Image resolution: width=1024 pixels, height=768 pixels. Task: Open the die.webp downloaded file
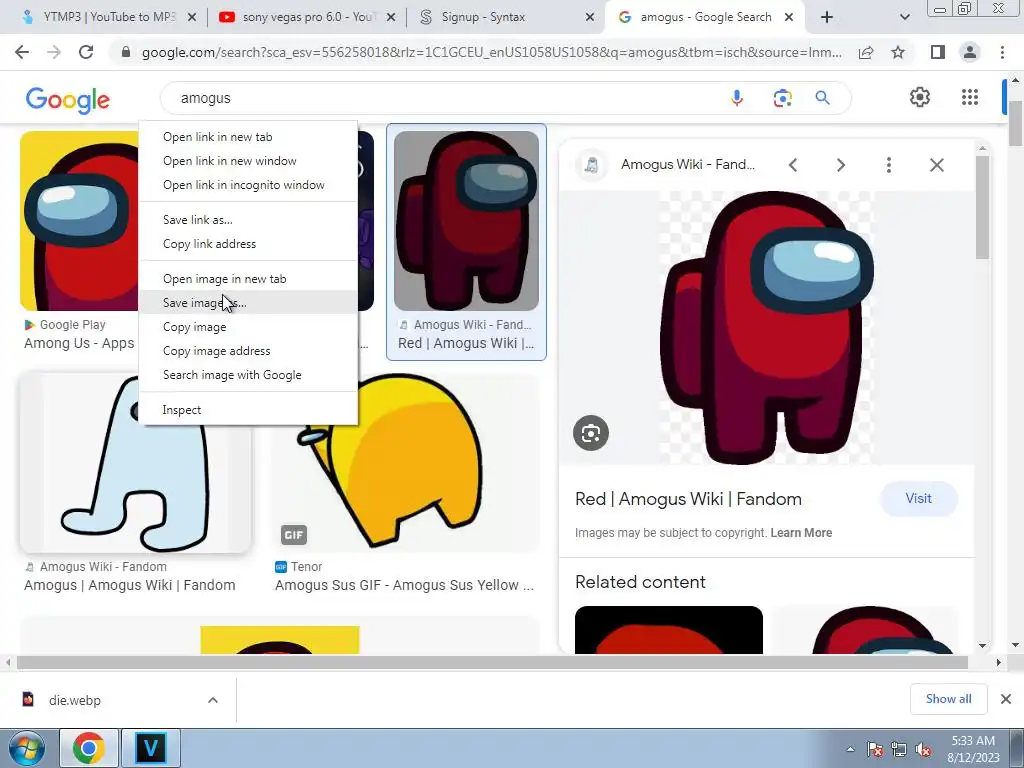(x=74, y=700)
